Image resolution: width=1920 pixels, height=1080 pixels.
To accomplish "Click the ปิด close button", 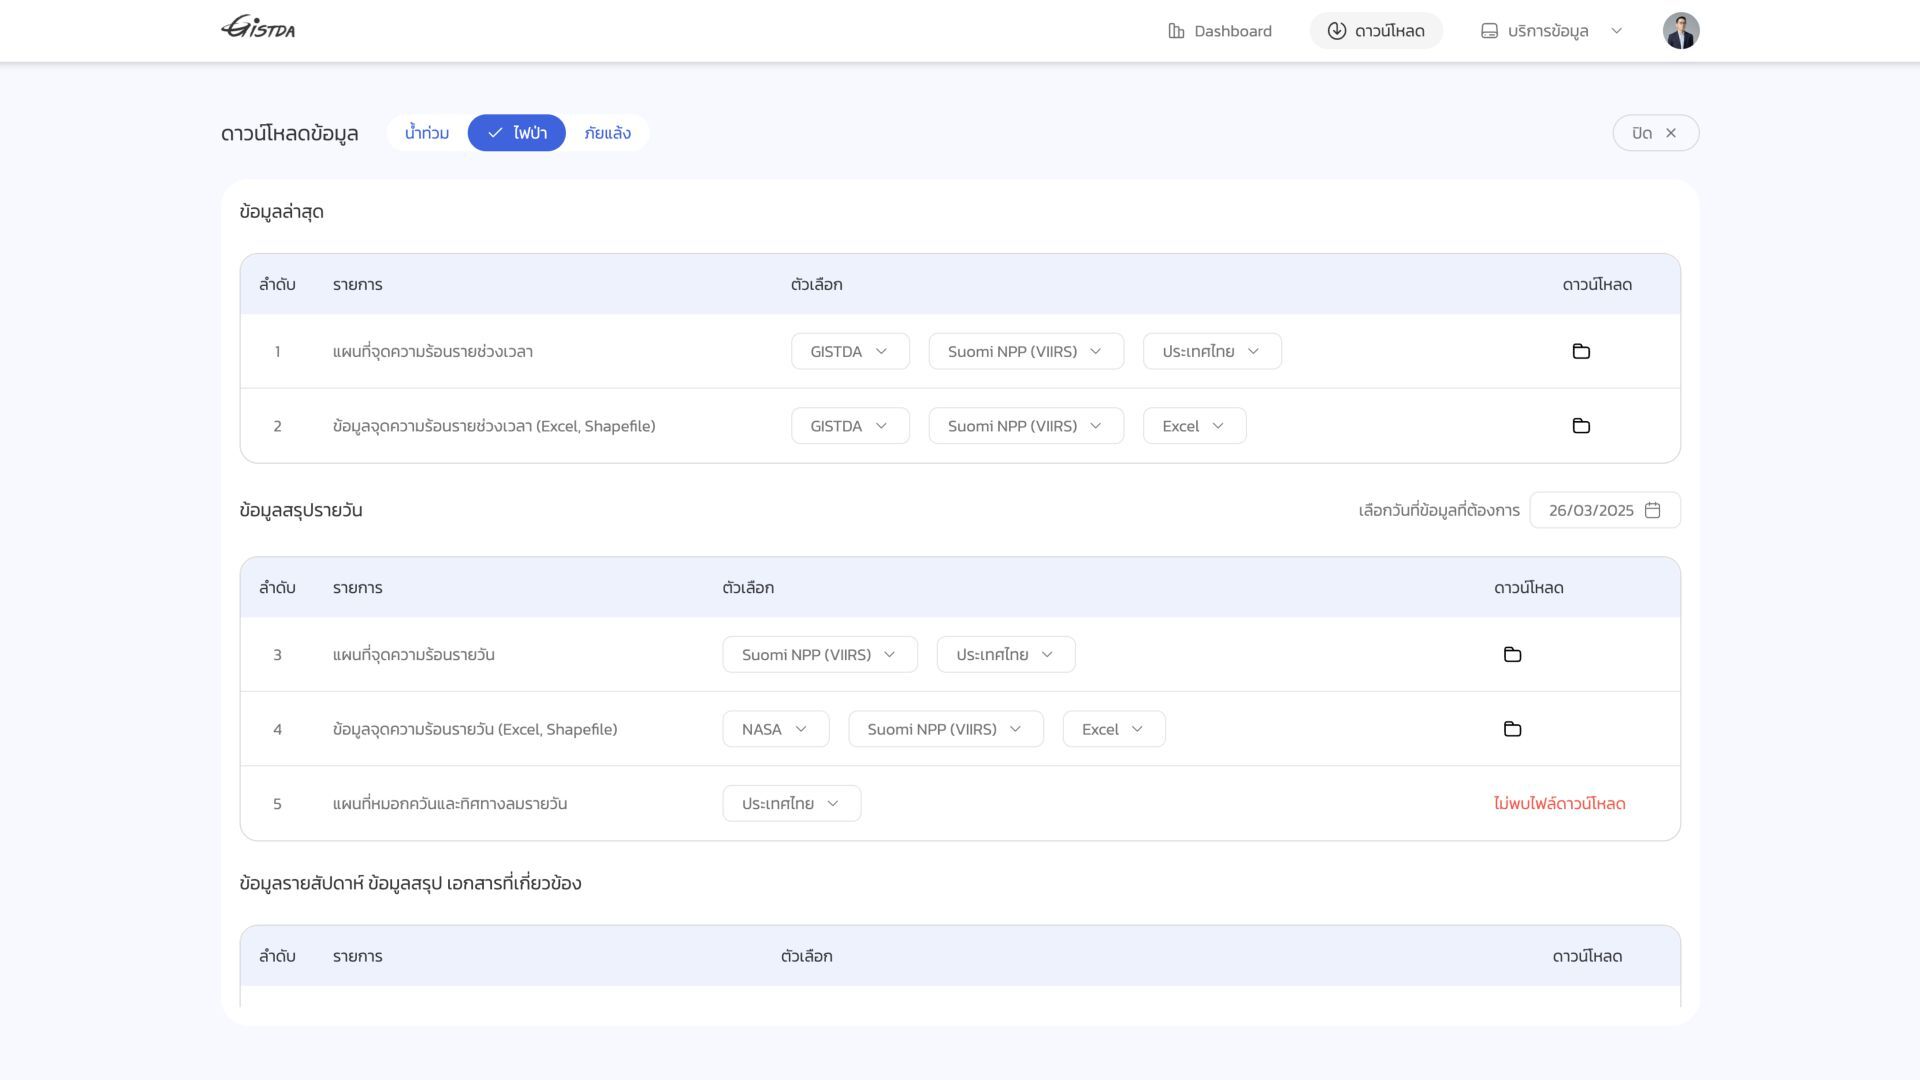I will 1655,133.
